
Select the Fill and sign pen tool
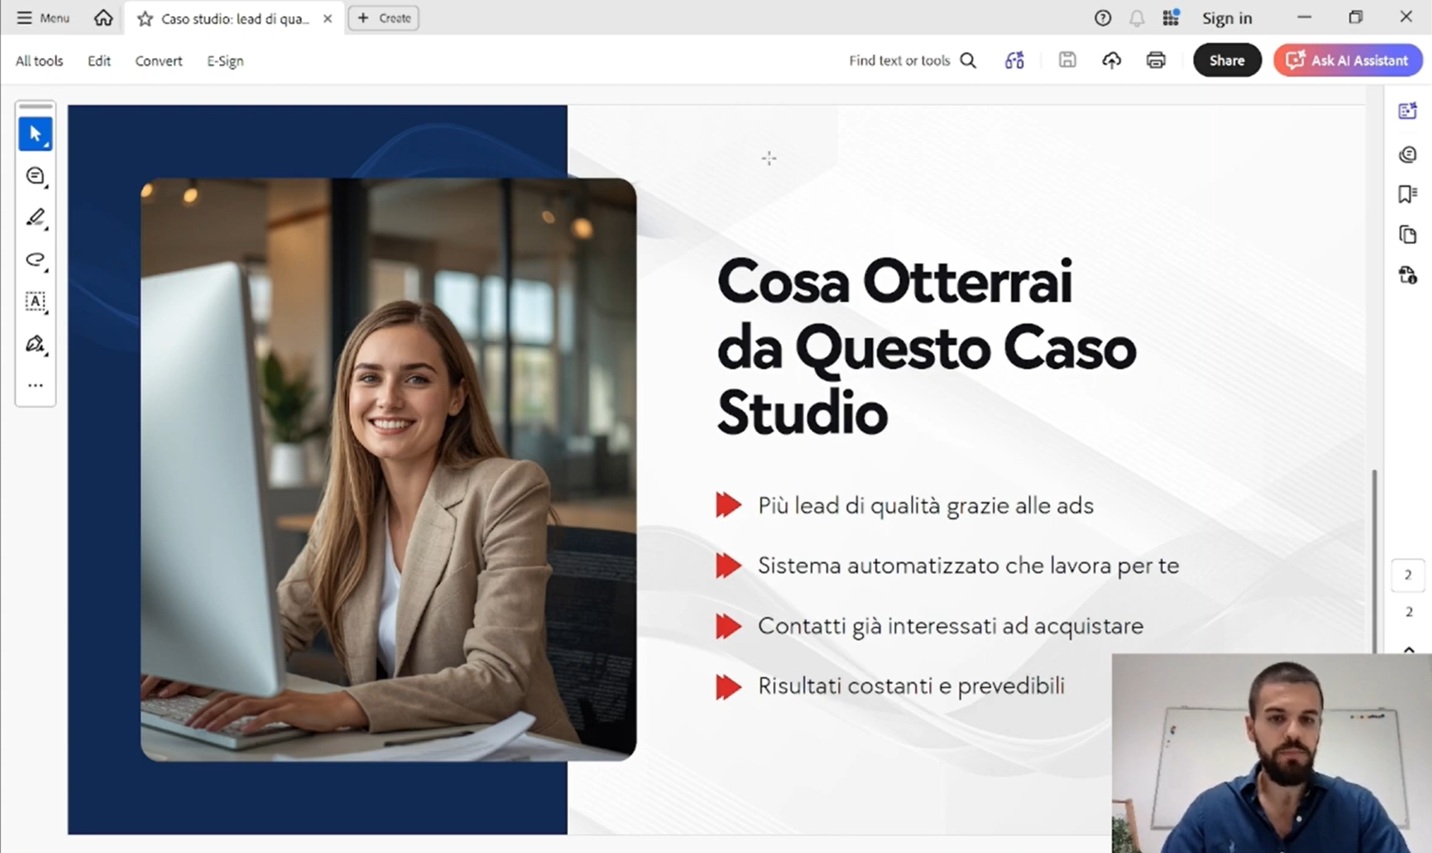pyautogui.click(x=35, y=344)
